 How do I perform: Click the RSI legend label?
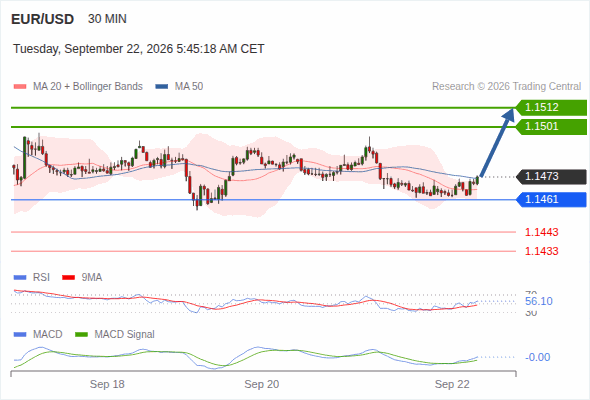tap(41, 278)
